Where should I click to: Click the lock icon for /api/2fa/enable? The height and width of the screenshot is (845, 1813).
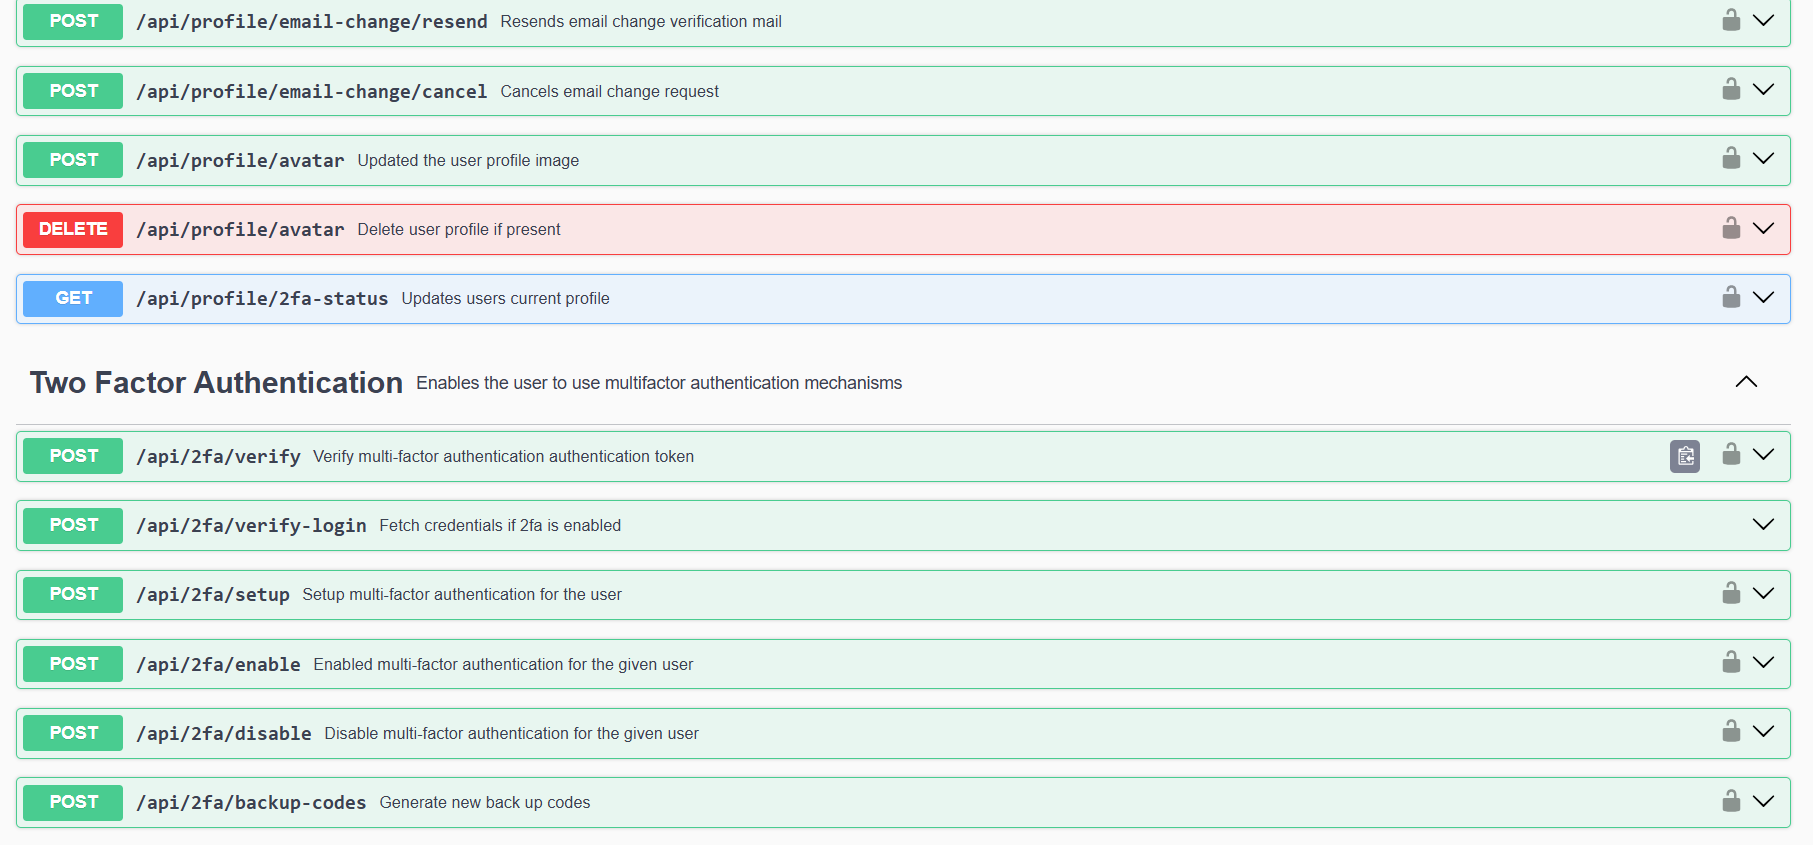click(1731, 662)
